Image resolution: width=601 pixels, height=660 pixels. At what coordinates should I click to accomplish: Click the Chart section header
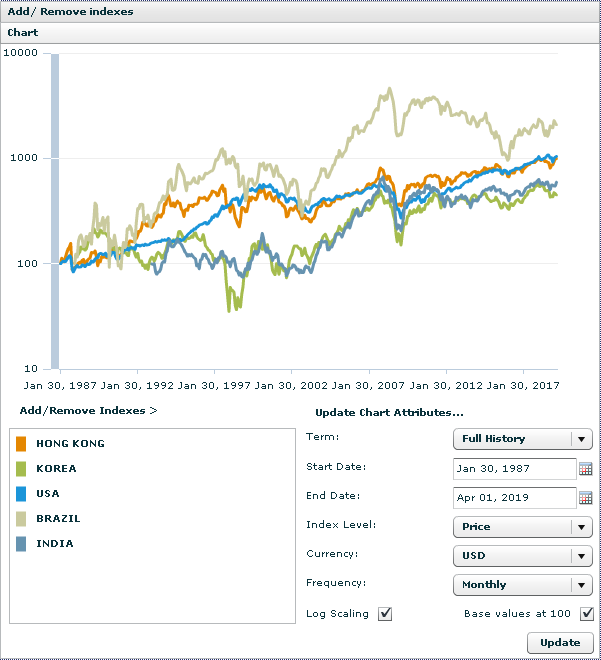23,33
